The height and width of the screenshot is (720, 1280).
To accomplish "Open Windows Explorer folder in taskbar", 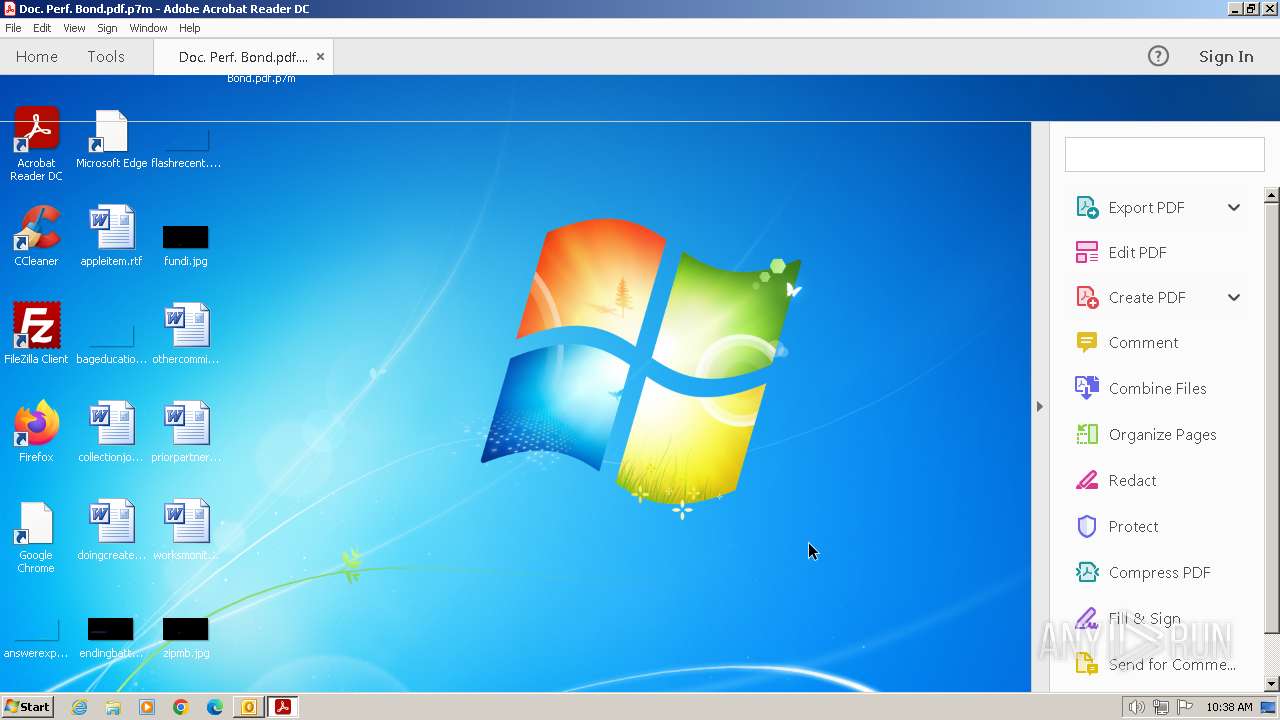I will [x=113, y=707].
